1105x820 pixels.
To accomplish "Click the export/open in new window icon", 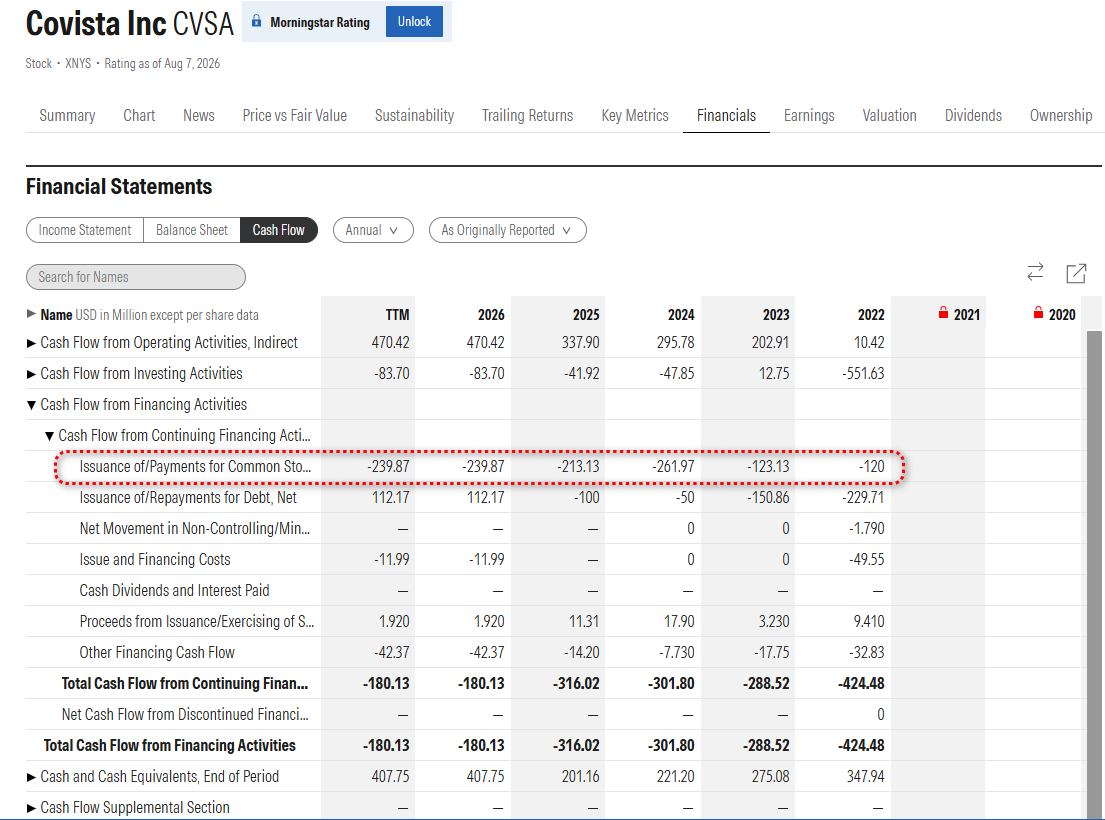I will (x=1076, y=273).
